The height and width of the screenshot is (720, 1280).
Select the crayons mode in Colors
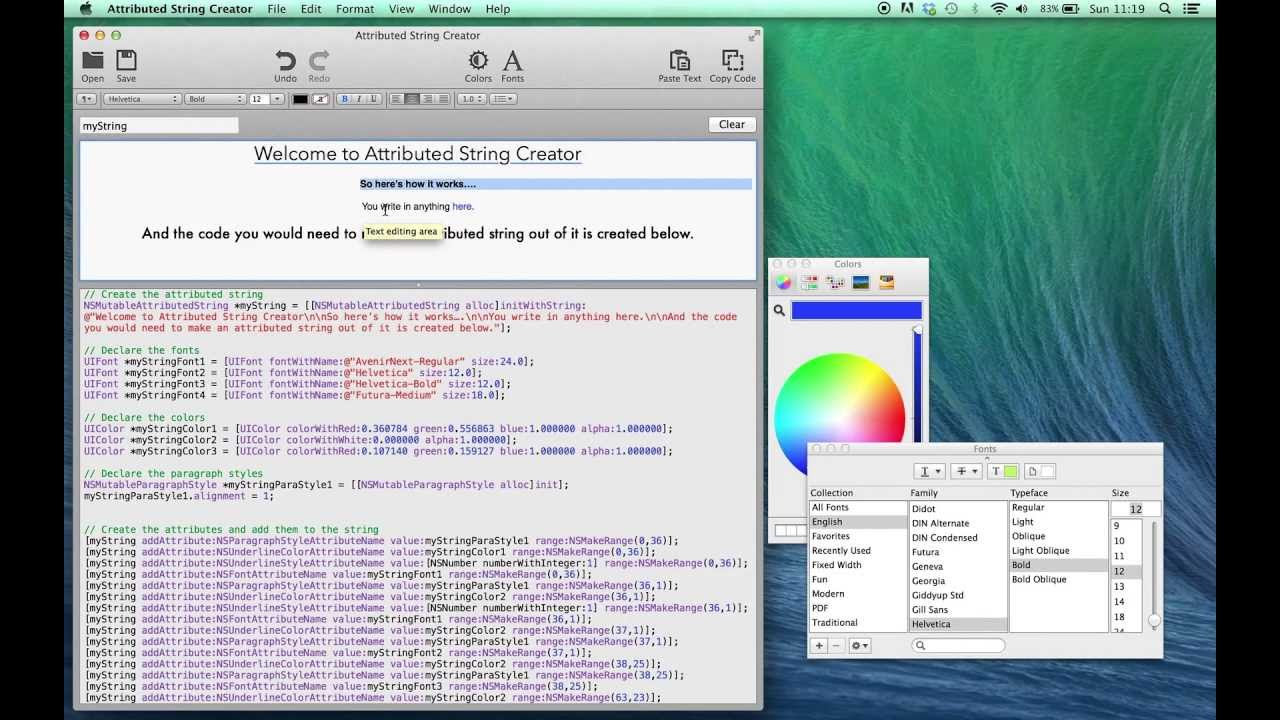886,283
